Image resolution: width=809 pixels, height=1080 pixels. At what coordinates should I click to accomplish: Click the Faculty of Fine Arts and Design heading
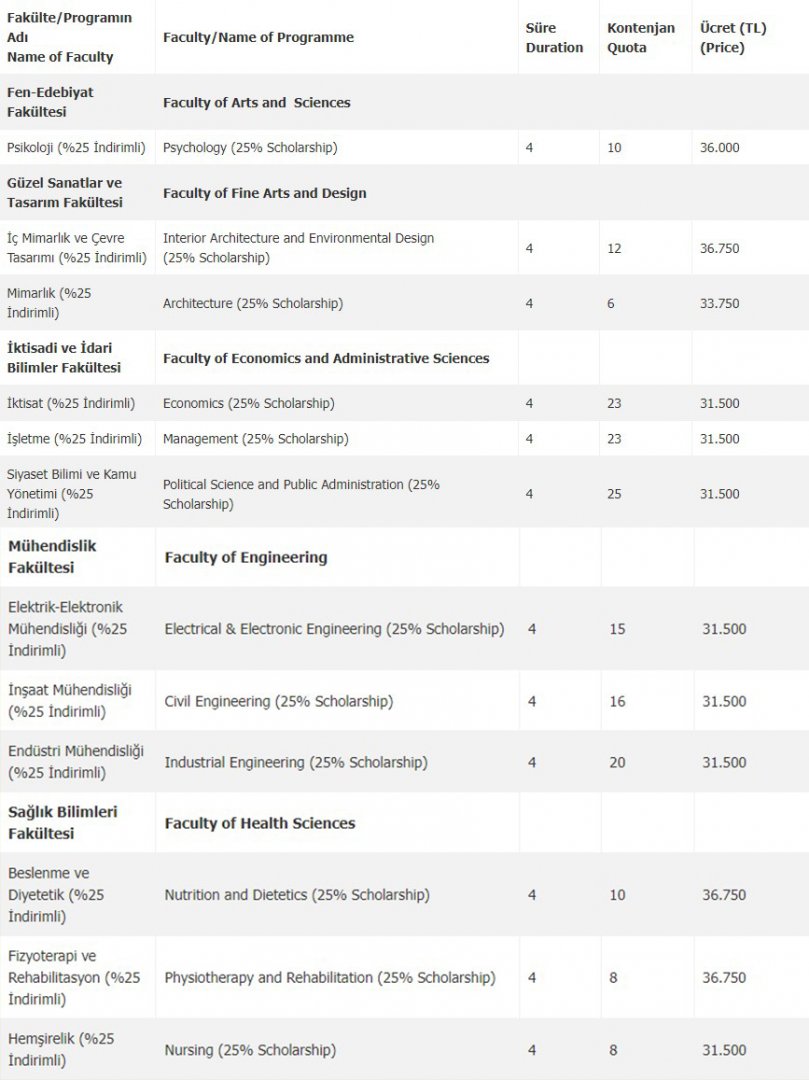(x=264, y=193)
